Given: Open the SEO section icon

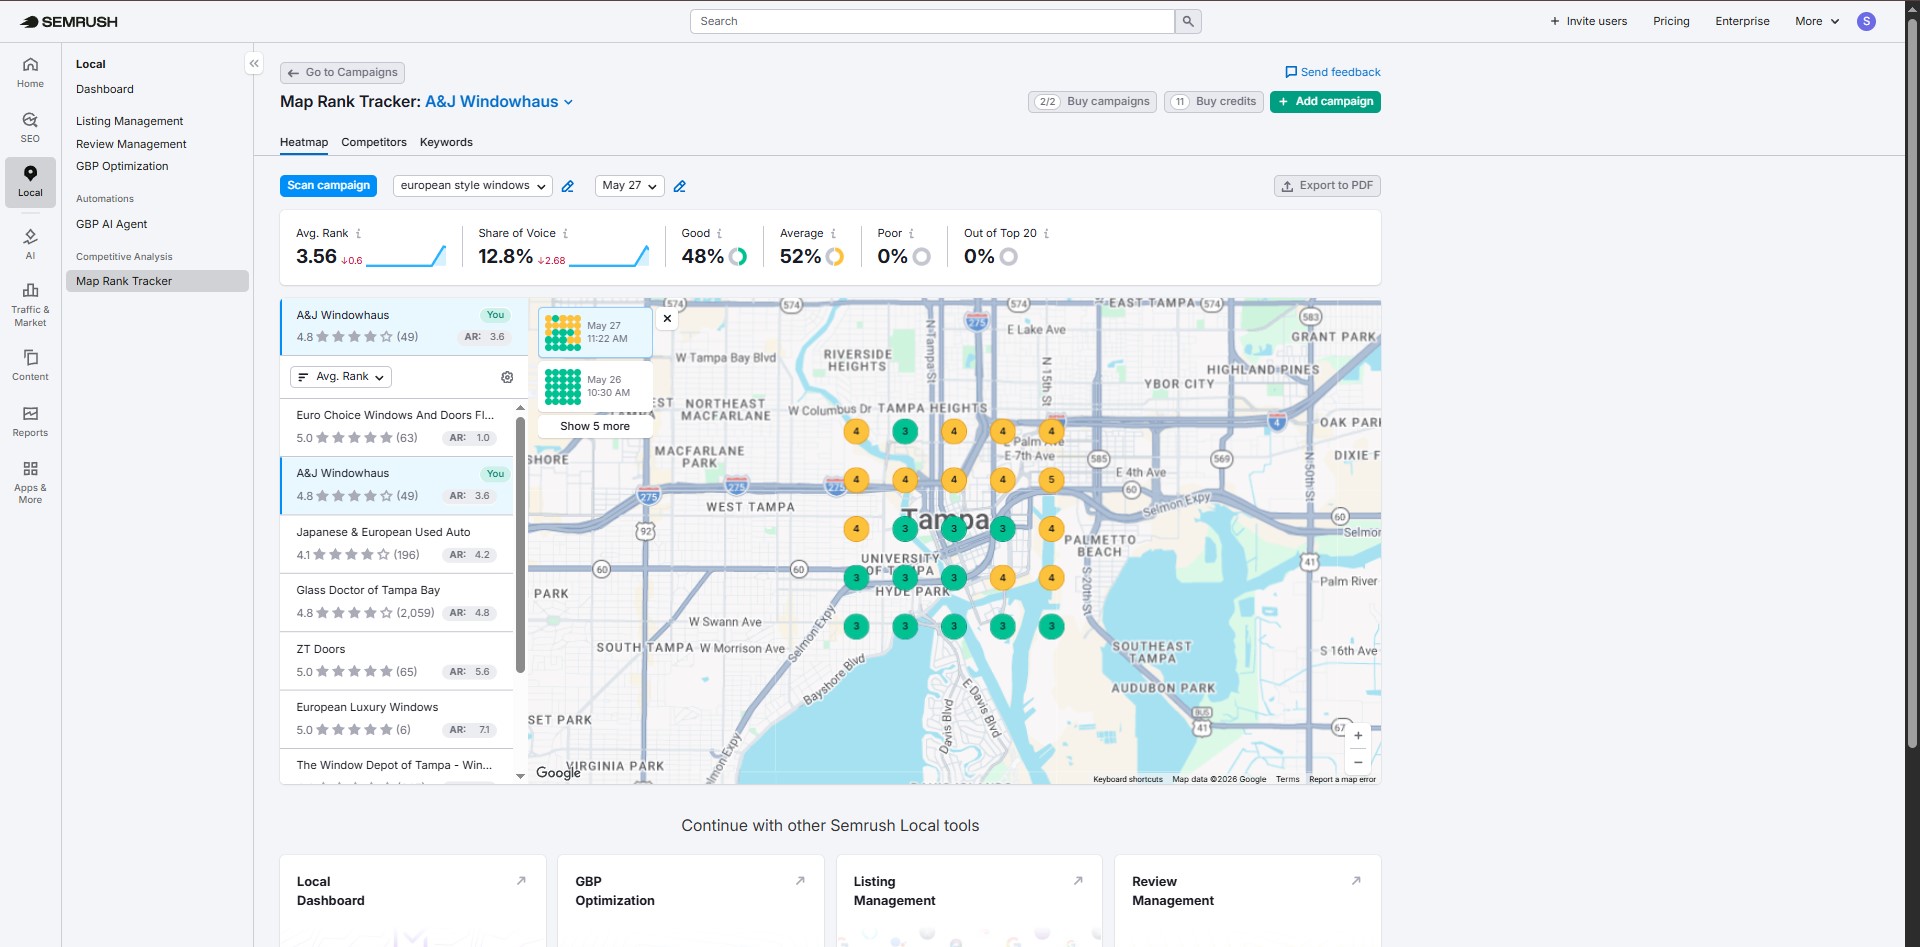Looking at the screenshot, I should 30,127.
